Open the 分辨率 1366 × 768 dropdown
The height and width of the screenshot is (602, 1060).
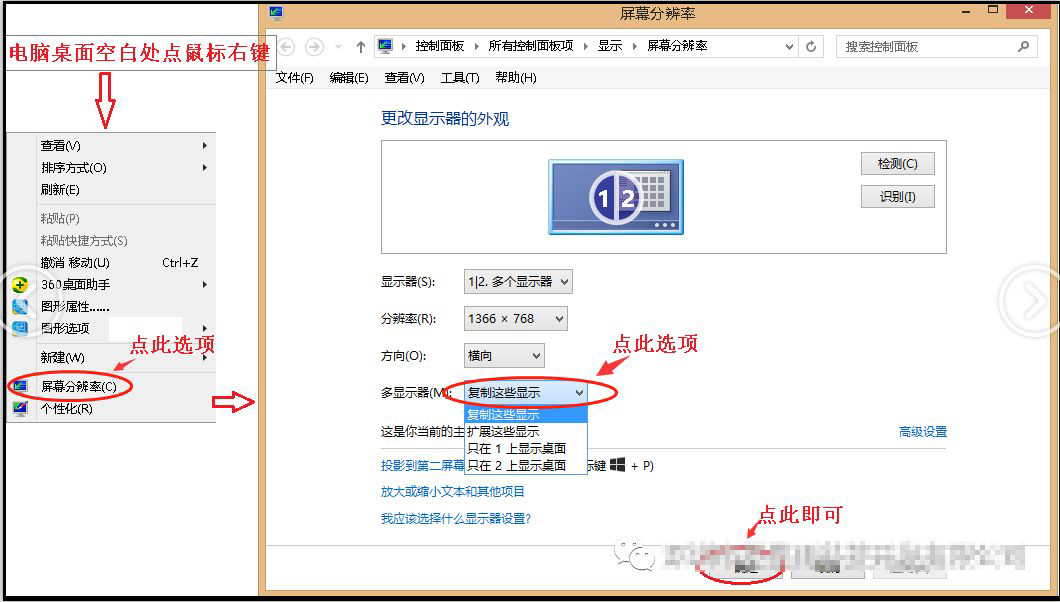pos(515,319)
